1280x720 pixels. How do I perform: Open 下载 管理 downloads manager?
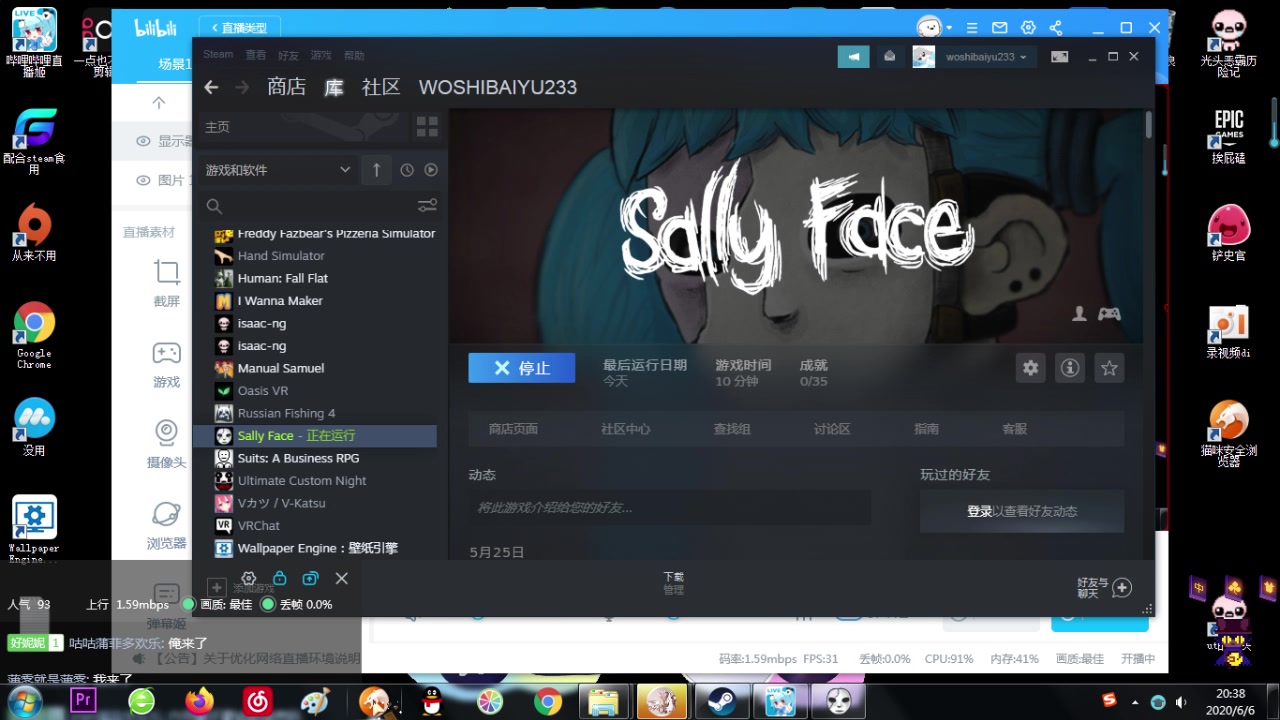(x=673, y=583)
